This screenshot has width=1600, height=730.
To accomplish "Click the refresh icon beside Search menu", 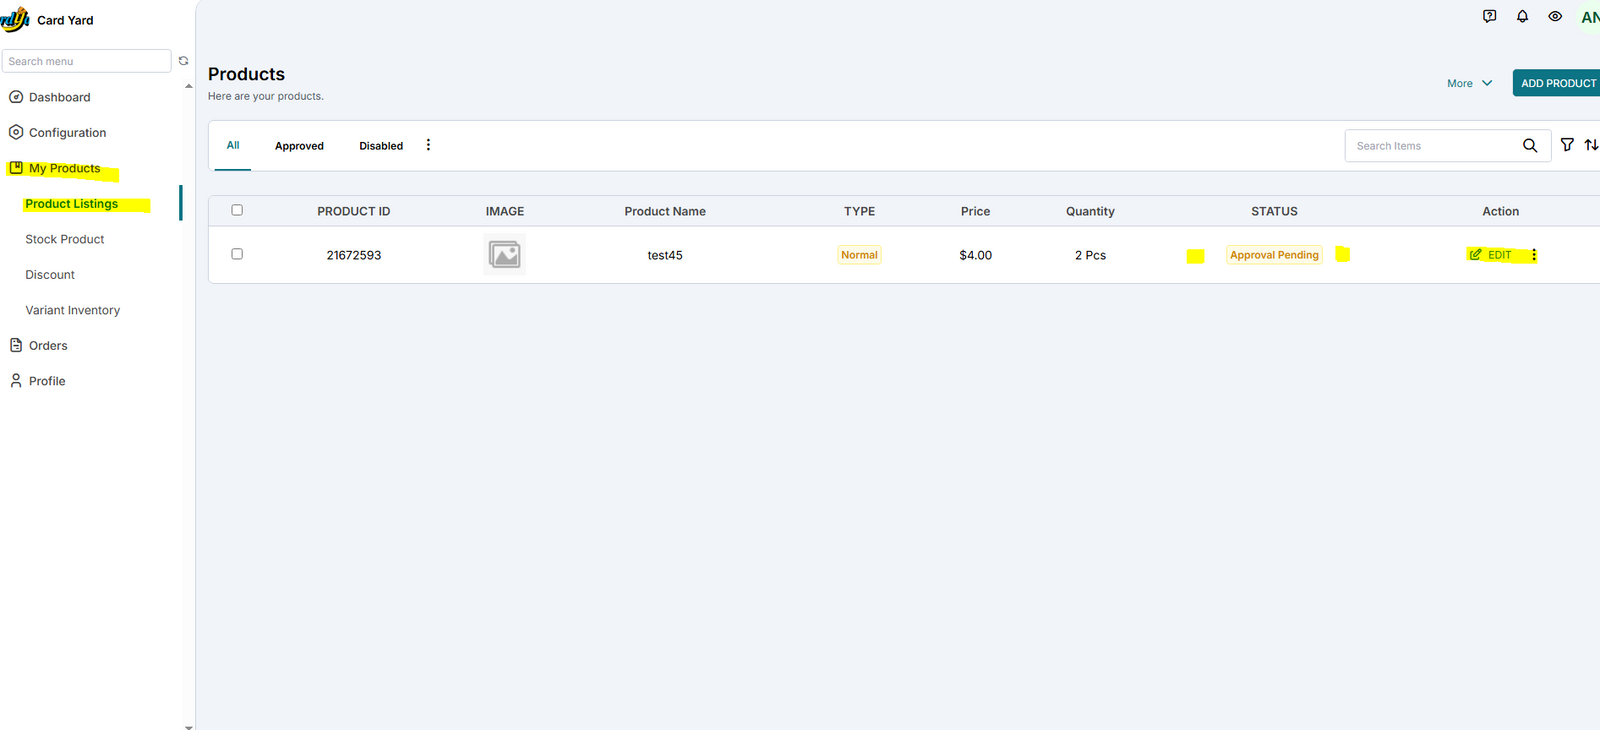I will pos(184,61).
